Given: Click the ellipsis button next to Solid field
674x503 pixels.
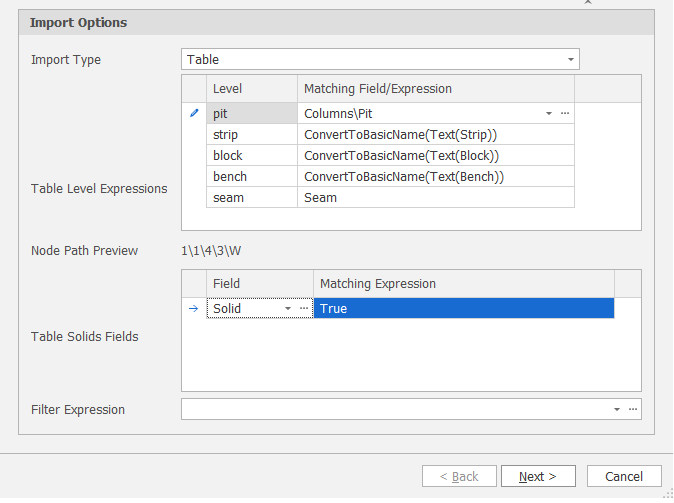Looking at the screenshot, I should point(304,309).
